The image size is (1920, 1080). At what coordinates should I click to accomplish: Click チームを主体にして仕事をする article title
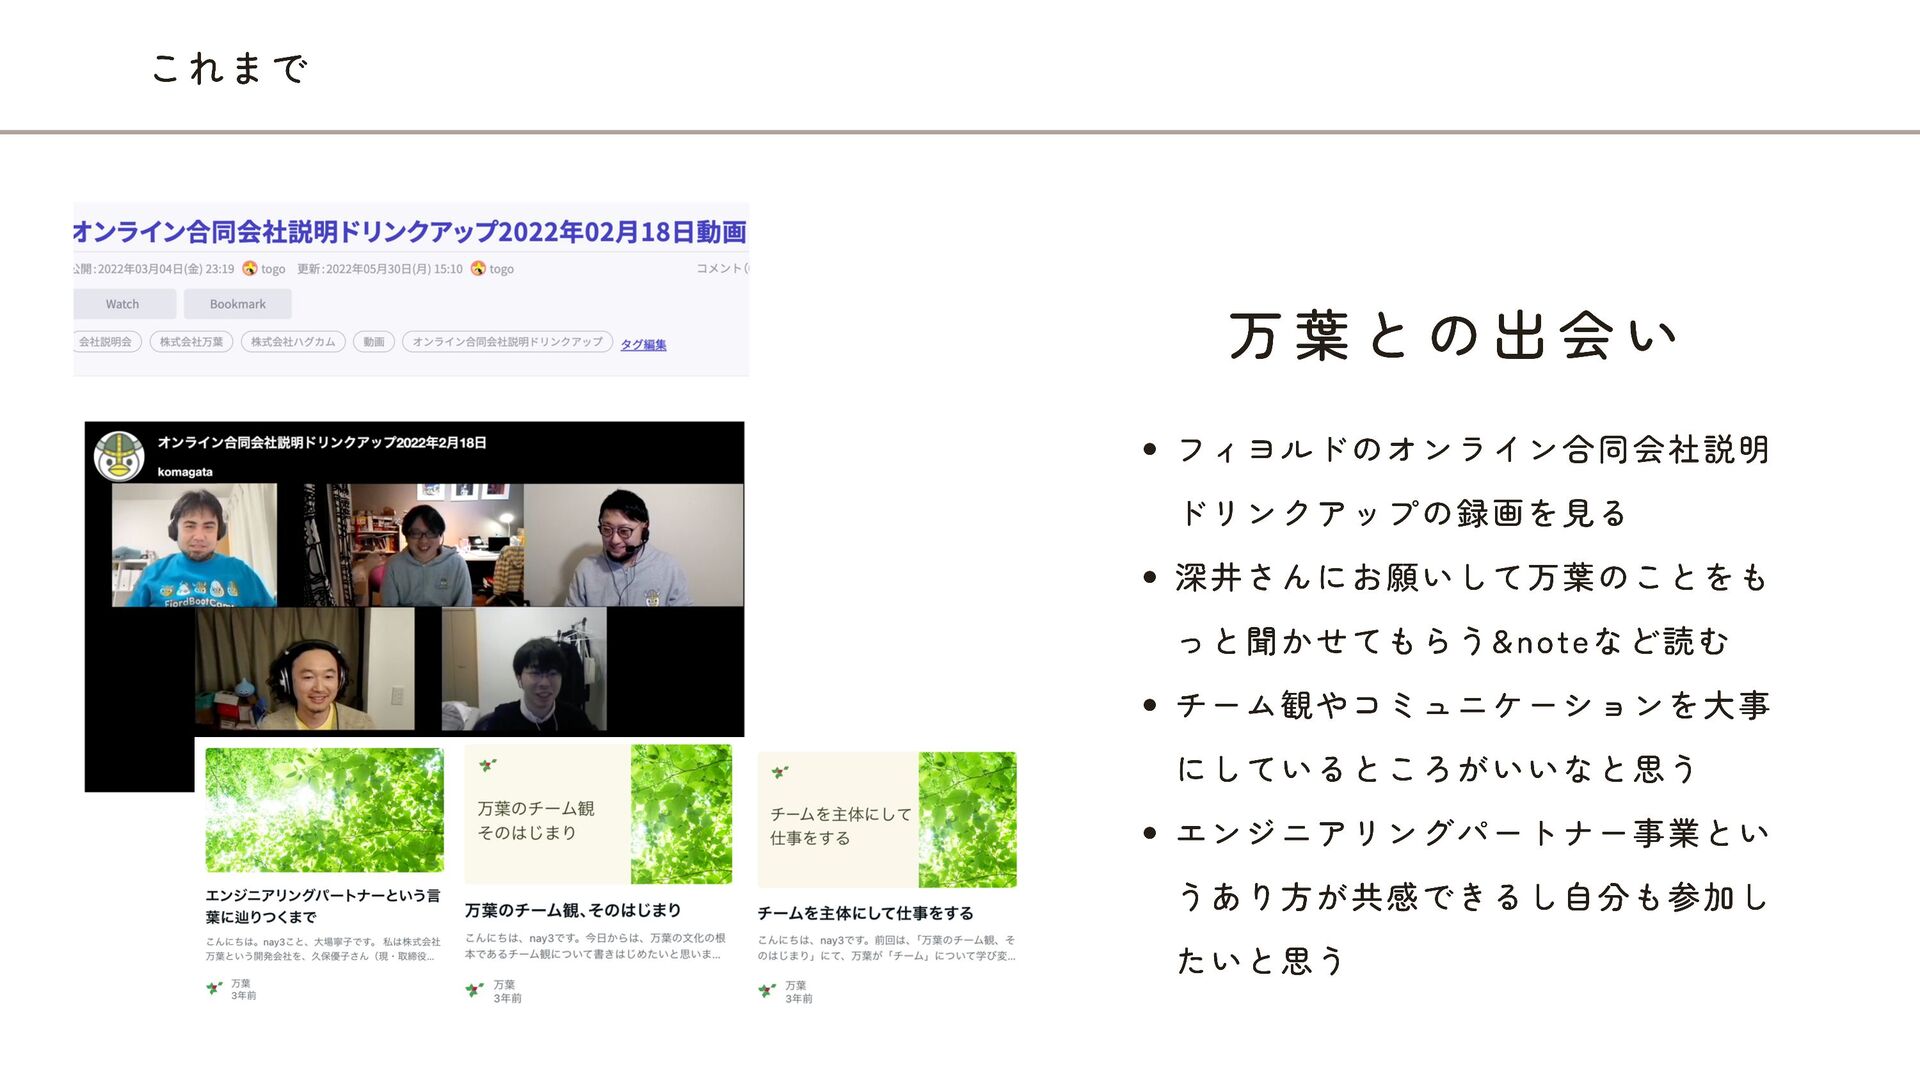tap(865, 913)
